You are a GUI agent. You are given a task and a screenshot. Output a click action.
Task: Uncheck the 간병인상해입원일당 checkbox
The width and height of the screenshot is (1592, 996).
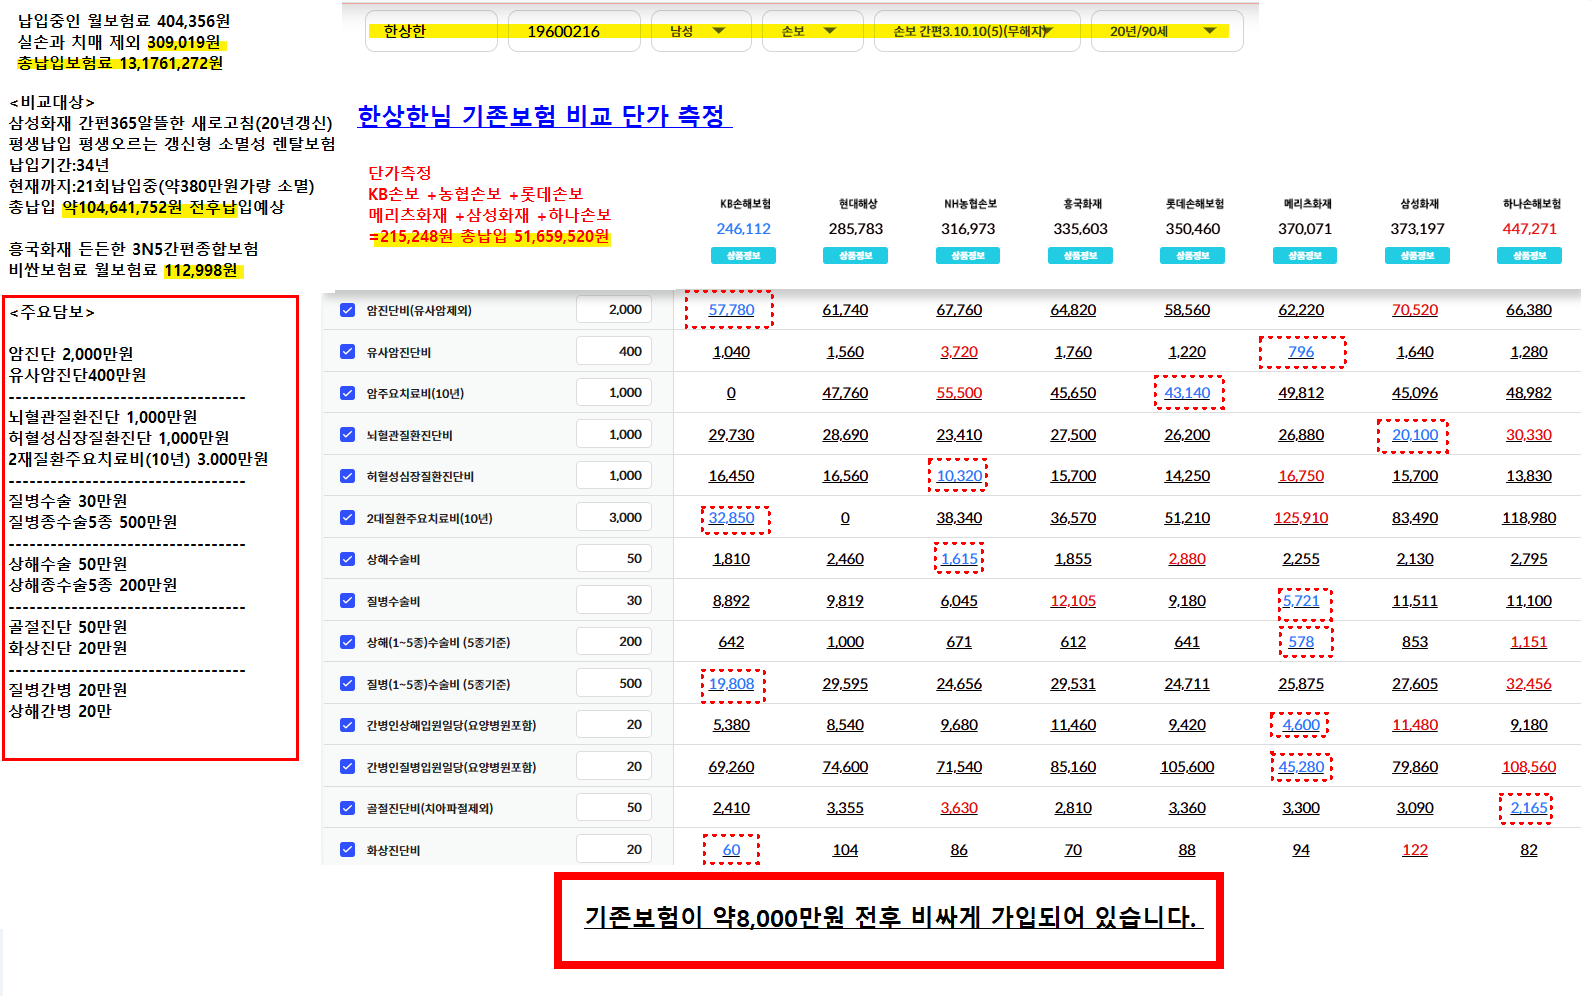tap(347, 725)
